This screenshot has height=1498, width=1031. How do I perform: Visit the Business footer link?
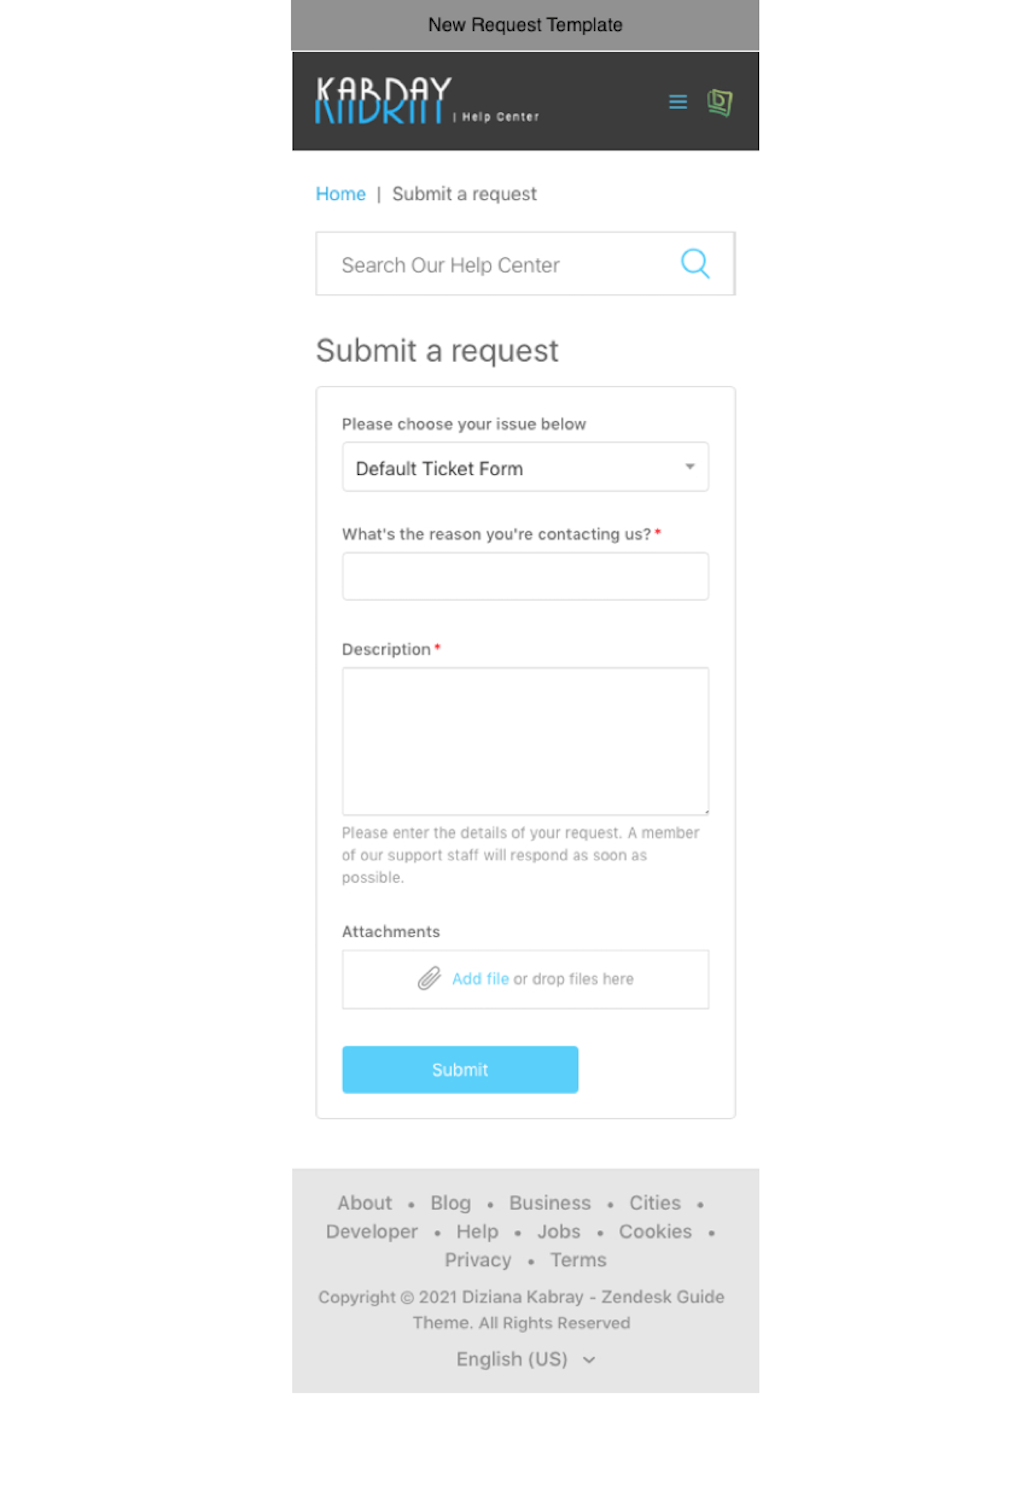549,1203
